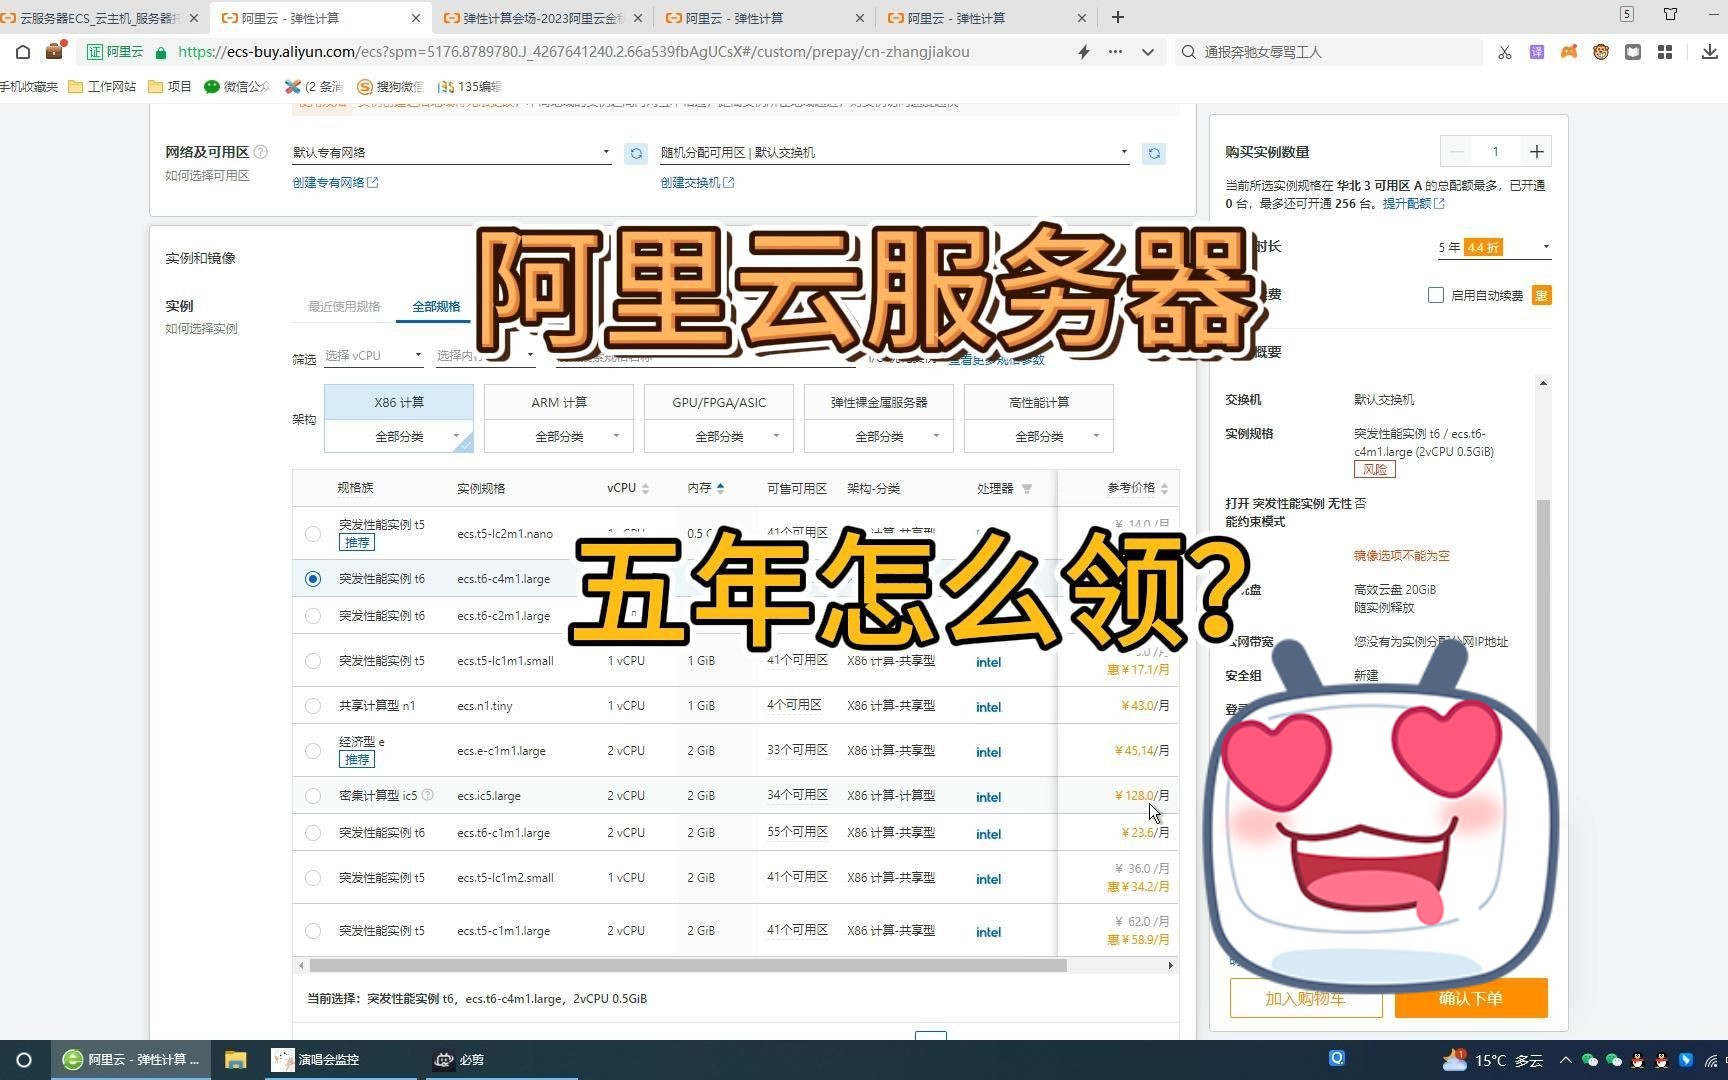The height and width of the screenshot is (1080, 1728).
Task: Open the weather widget in system tray
Action: 1492,1060
